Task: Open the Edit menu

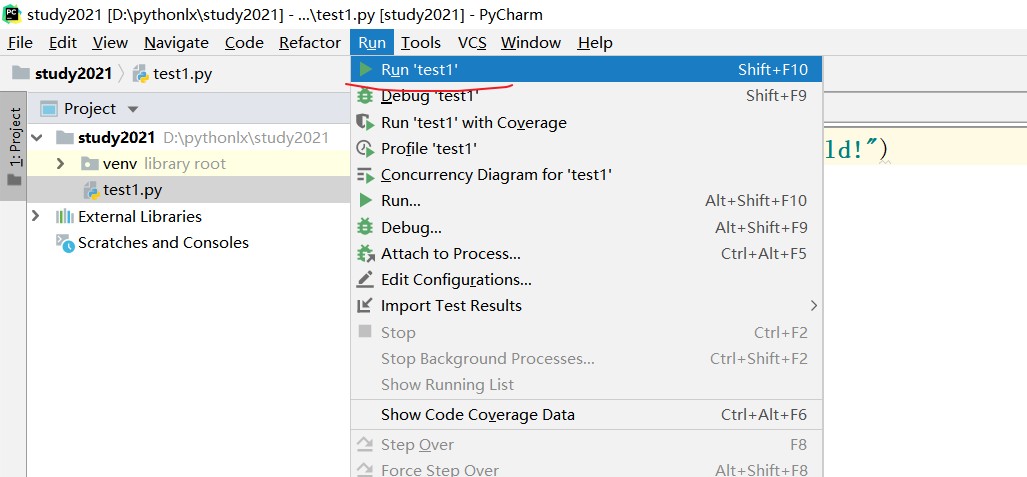Action: tap(63, 43)
